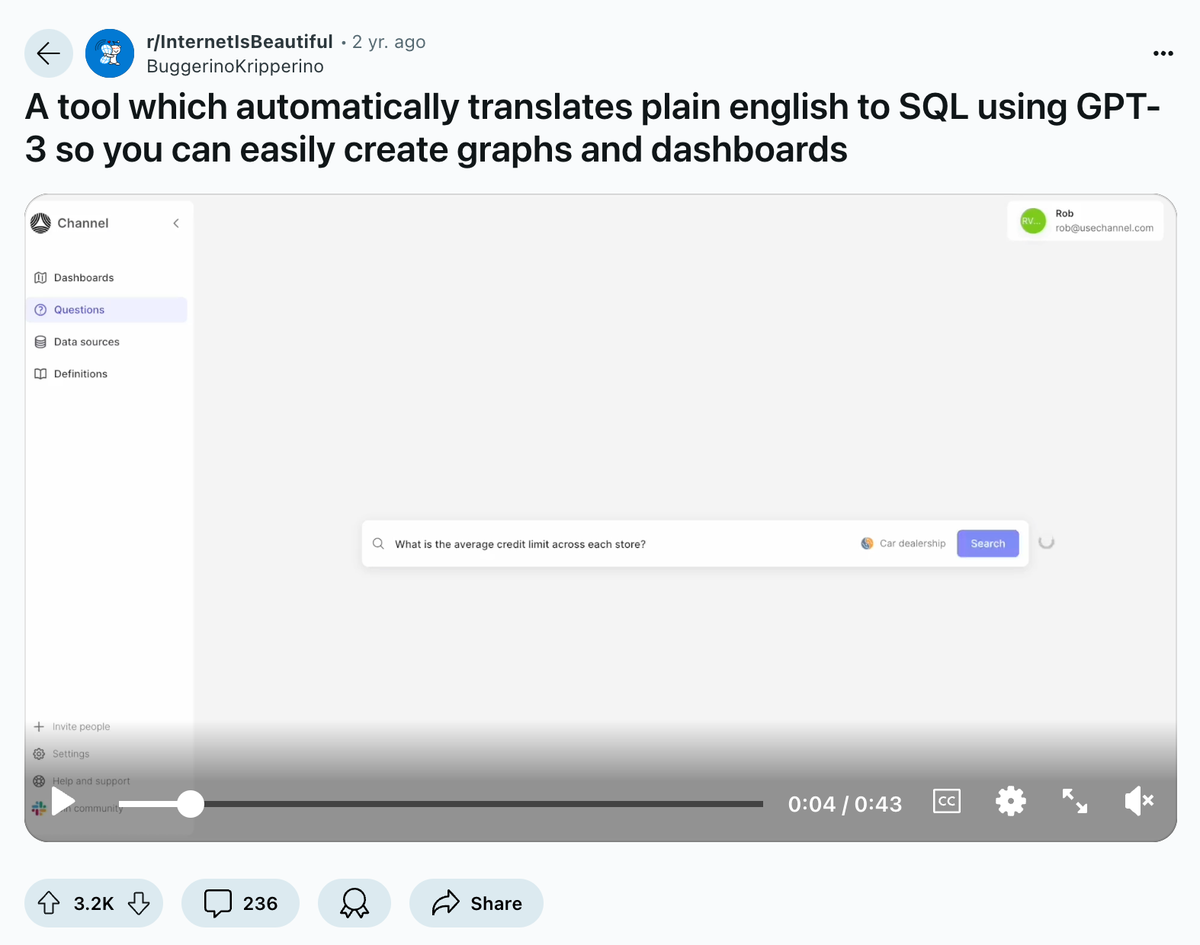Downvote the post

(x=139, y=903)
